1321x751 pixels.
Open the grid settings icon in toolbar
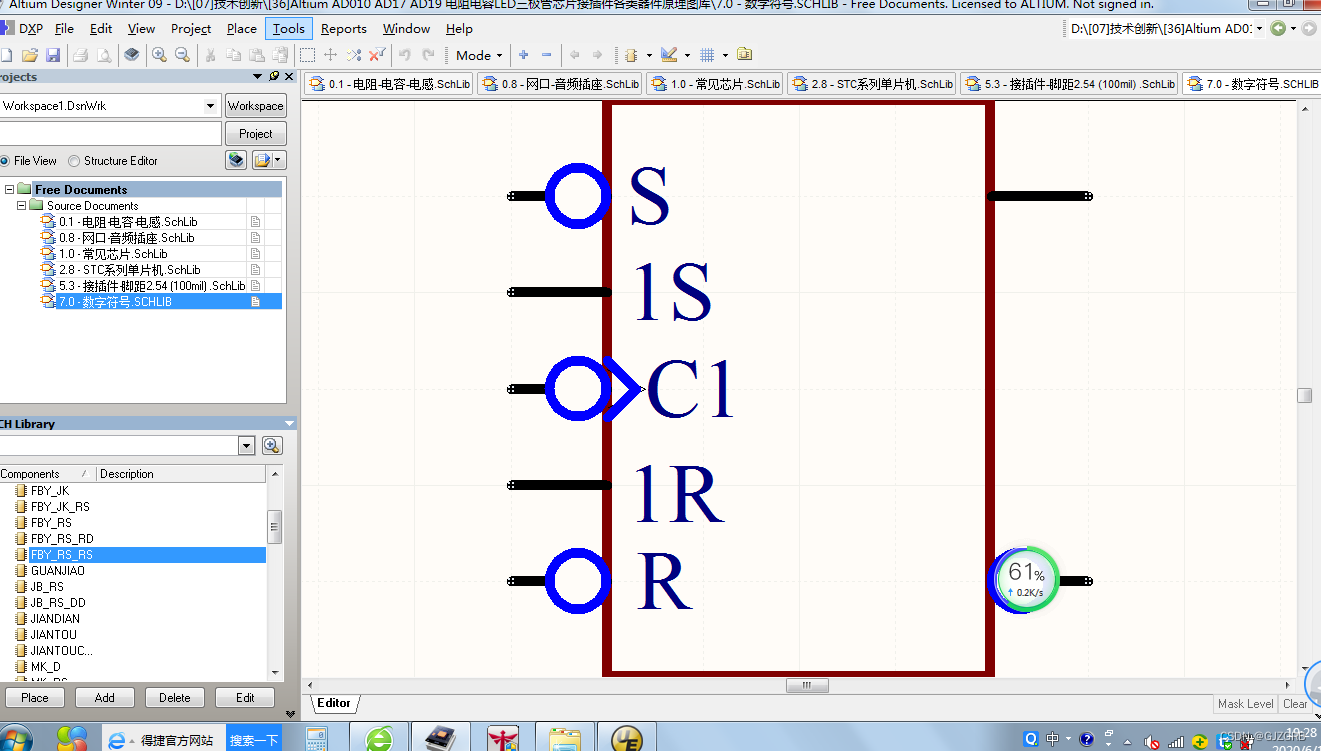pos(707,55)
